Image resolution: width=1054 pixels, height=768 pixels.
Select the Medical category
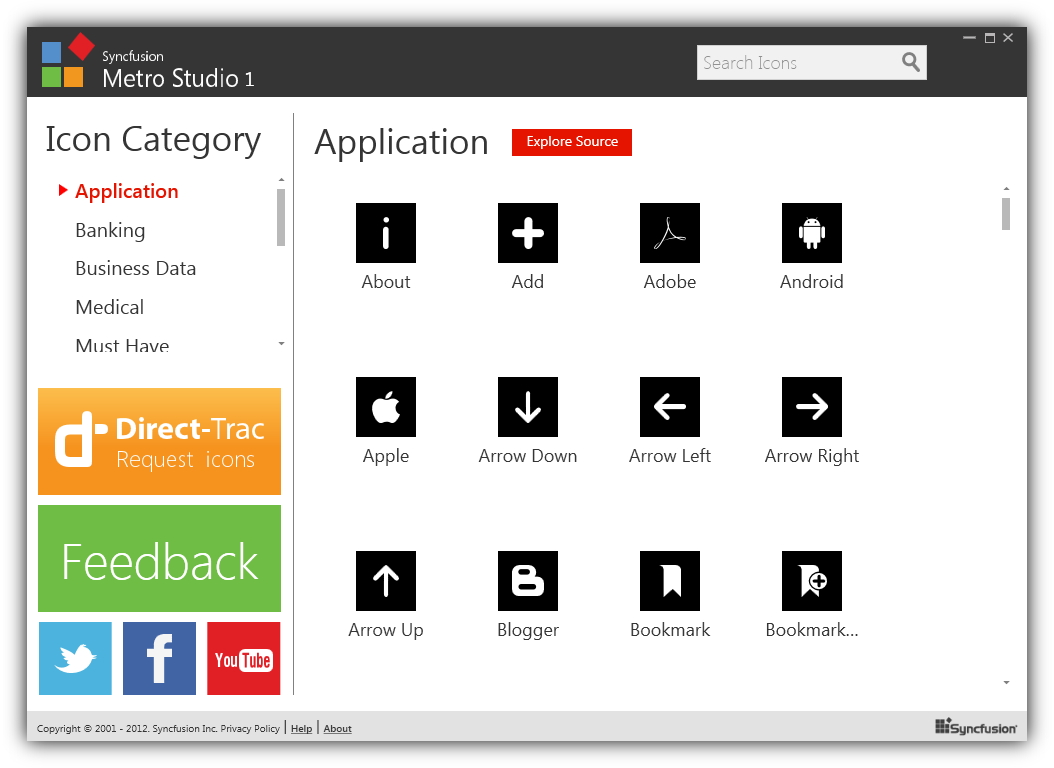110,307
